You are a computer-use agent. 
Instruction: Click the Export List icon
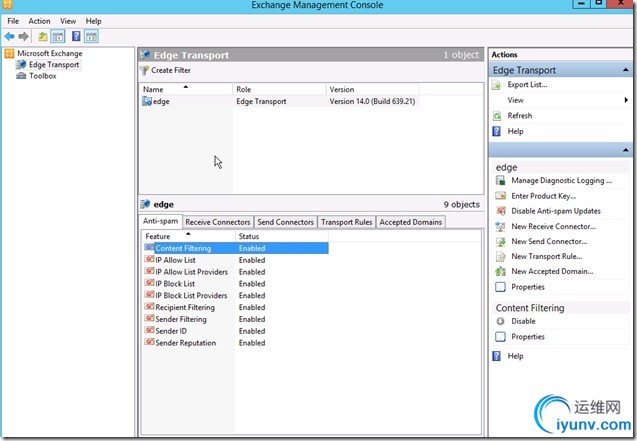click(x=496, y=85)
